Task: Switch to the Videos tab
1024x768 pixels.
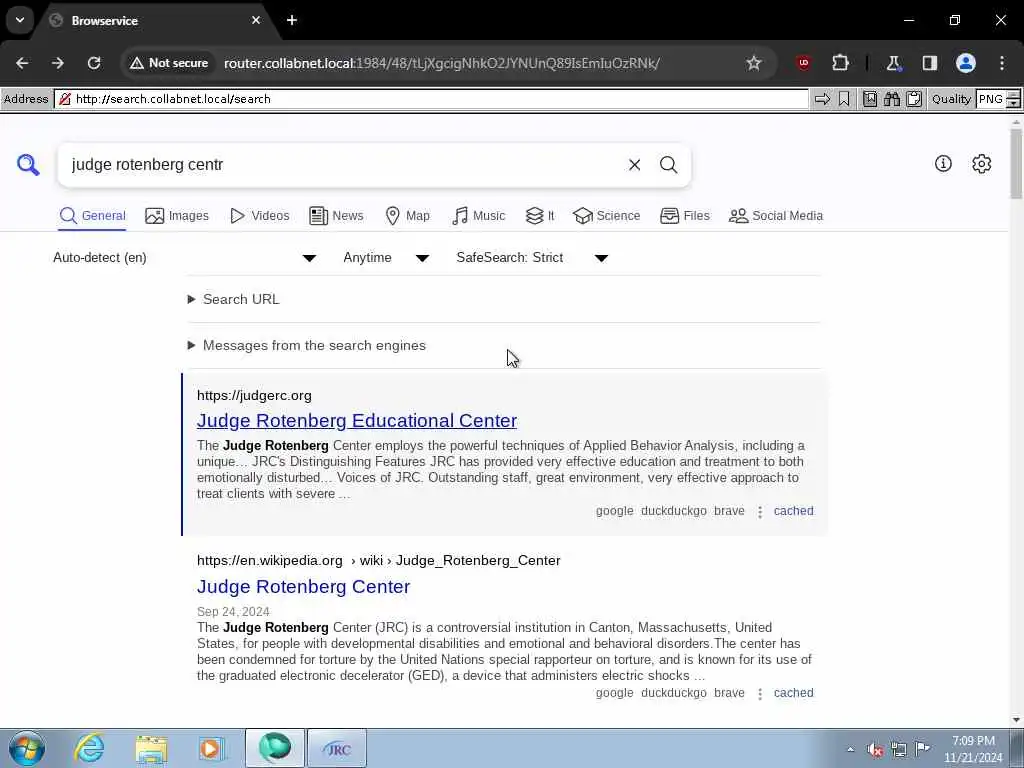Action: [x=260, y=216]
